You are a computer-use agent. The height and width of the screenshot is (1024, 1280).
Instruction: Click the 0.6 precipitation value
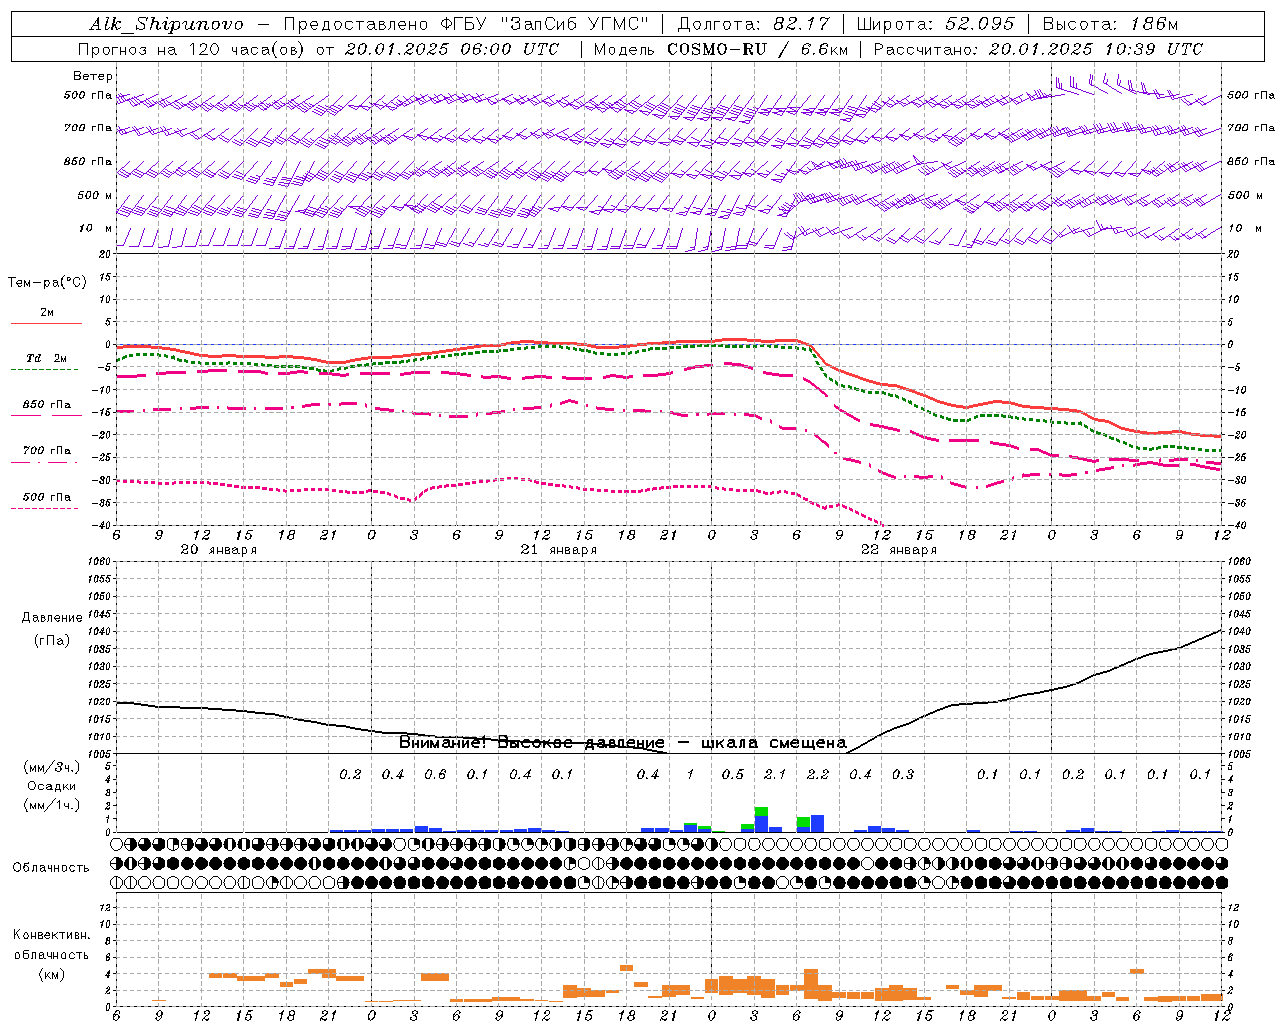pyautogui.click(x=435, y=774)
